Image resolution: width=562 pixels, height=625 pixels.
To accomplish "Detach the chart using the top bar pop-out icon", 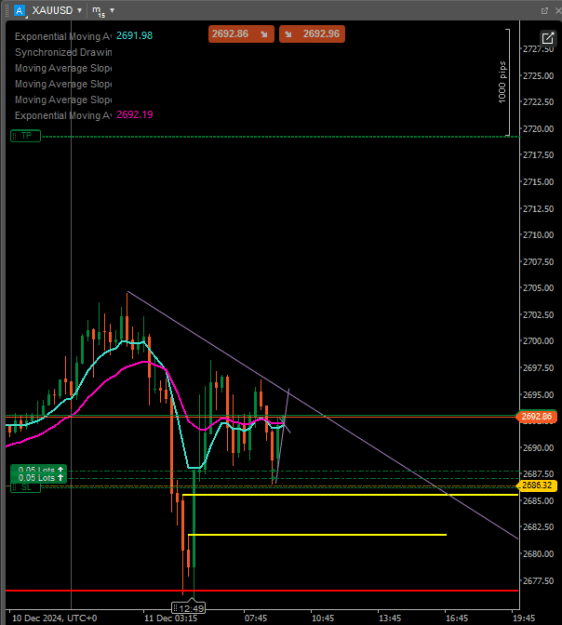I will point(544,11).
